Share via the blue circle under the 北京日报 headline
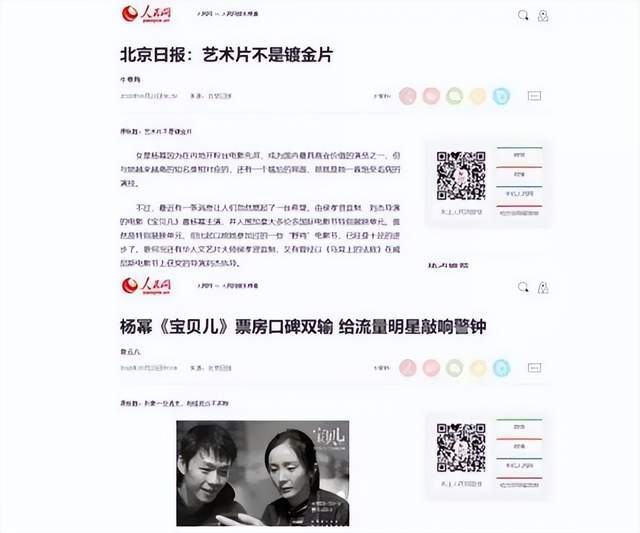This screenshot has height=533, width=640. point(501,96)
